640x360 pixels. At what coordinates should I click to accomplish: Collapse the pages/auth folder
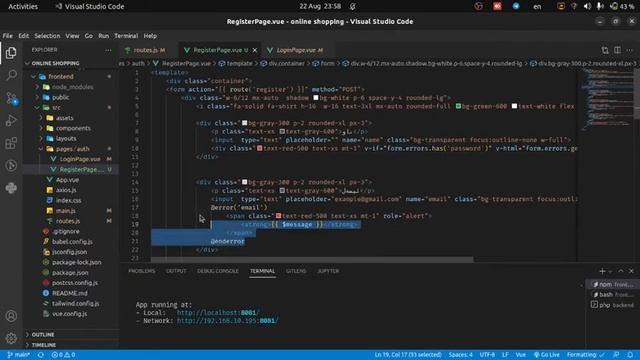(x=72, y=149)
